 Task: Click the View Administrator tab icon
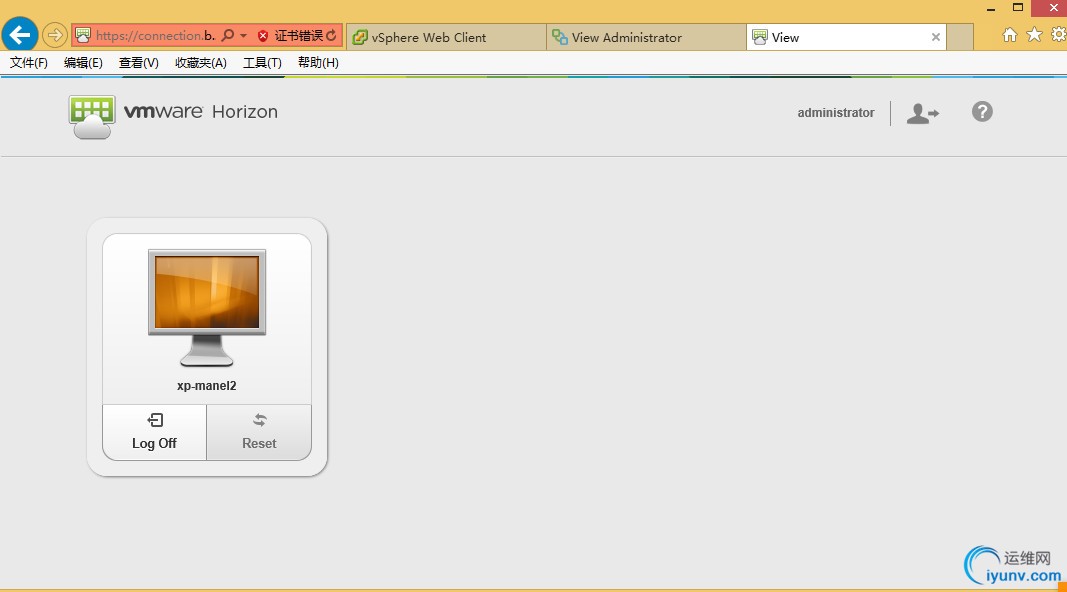click(560, 37)
